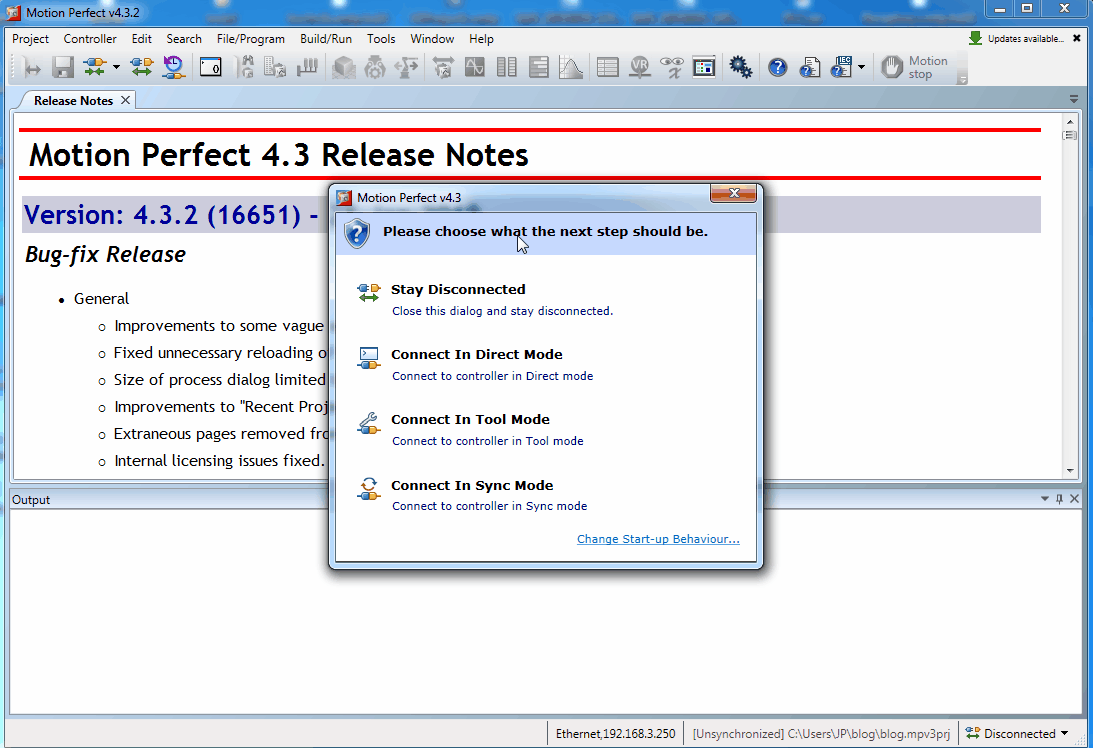Open the Help menu
The height and width of the screenshot is (748, 1093).
click(481, 39)
